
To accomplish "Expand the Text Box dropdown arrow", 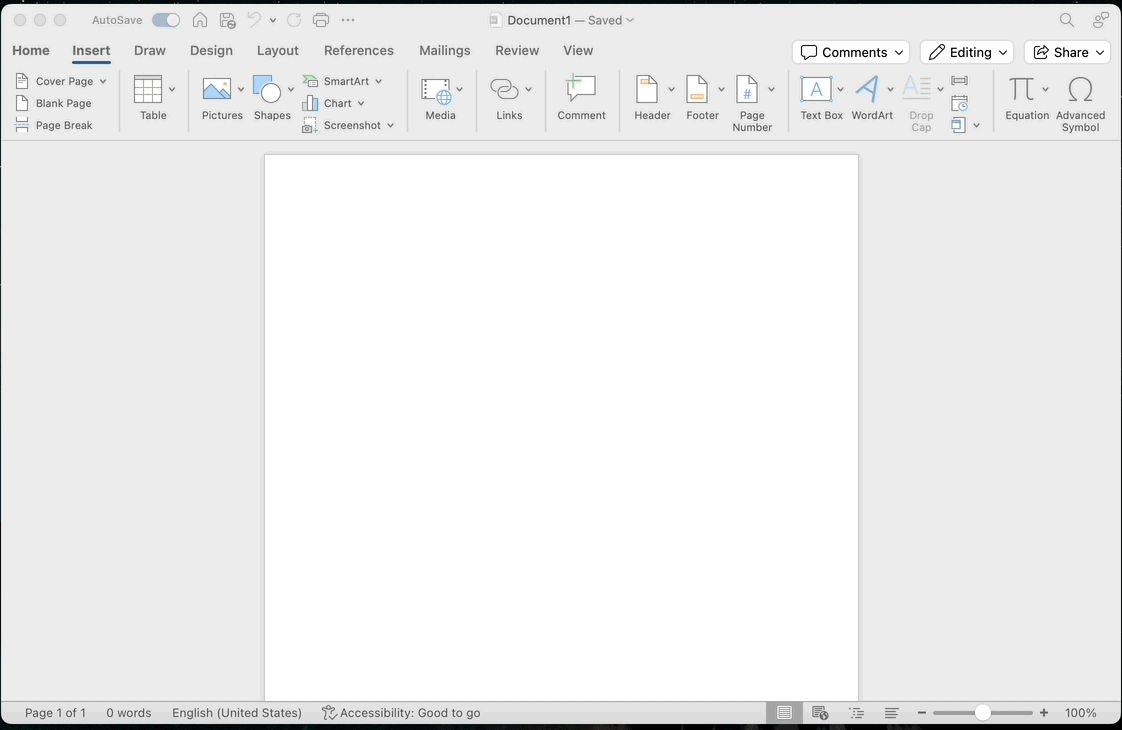I will pyautogui.click(x=840, y=89).
